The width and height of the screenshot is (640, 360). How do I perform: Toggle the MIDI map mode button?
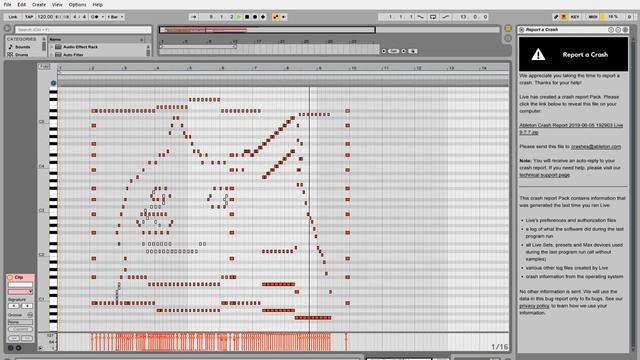593,17
